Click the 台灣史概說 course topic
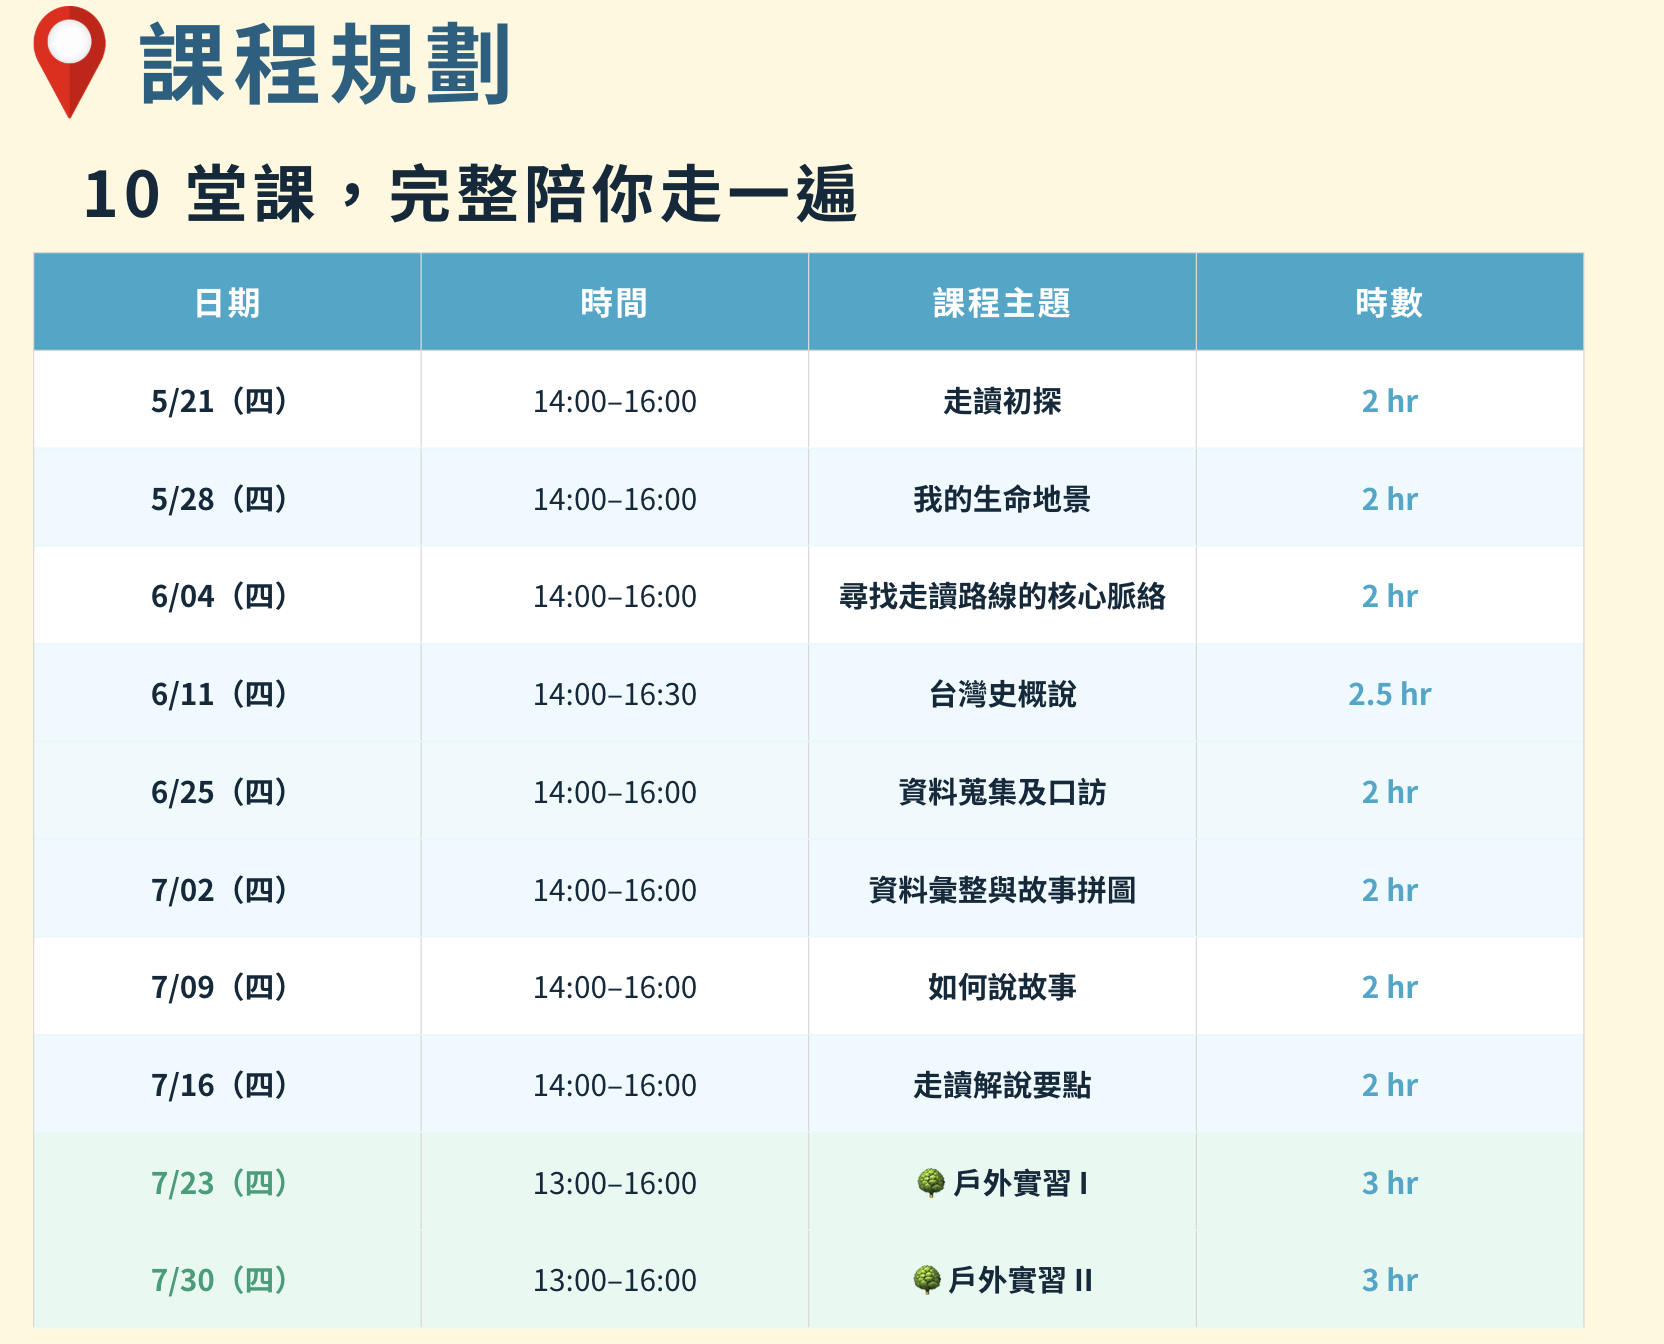The image size is (1664, 1344). point(1002,694)
